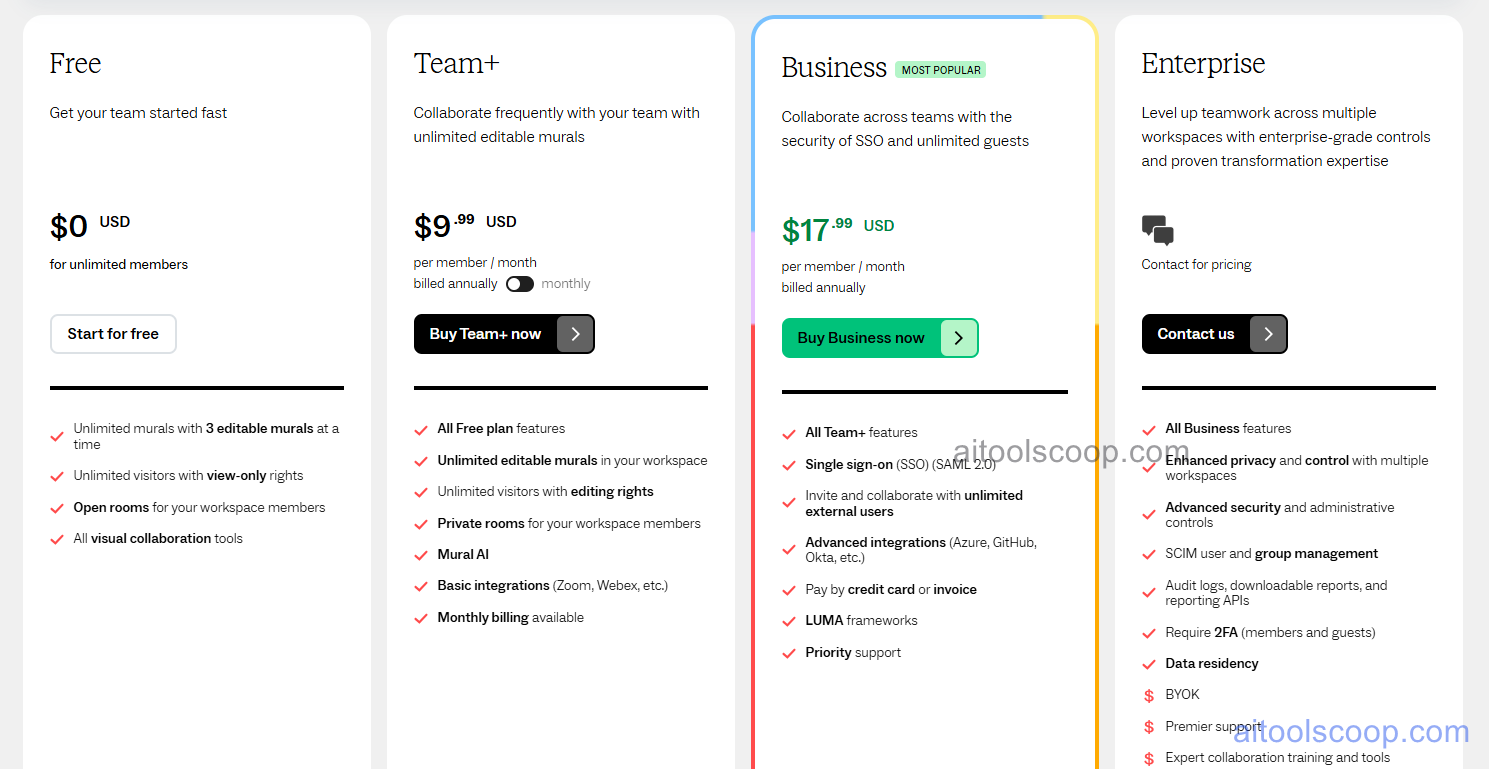Click Start for free button
This screenshot has width=1489, height=769.
click(x=113, y=334)
